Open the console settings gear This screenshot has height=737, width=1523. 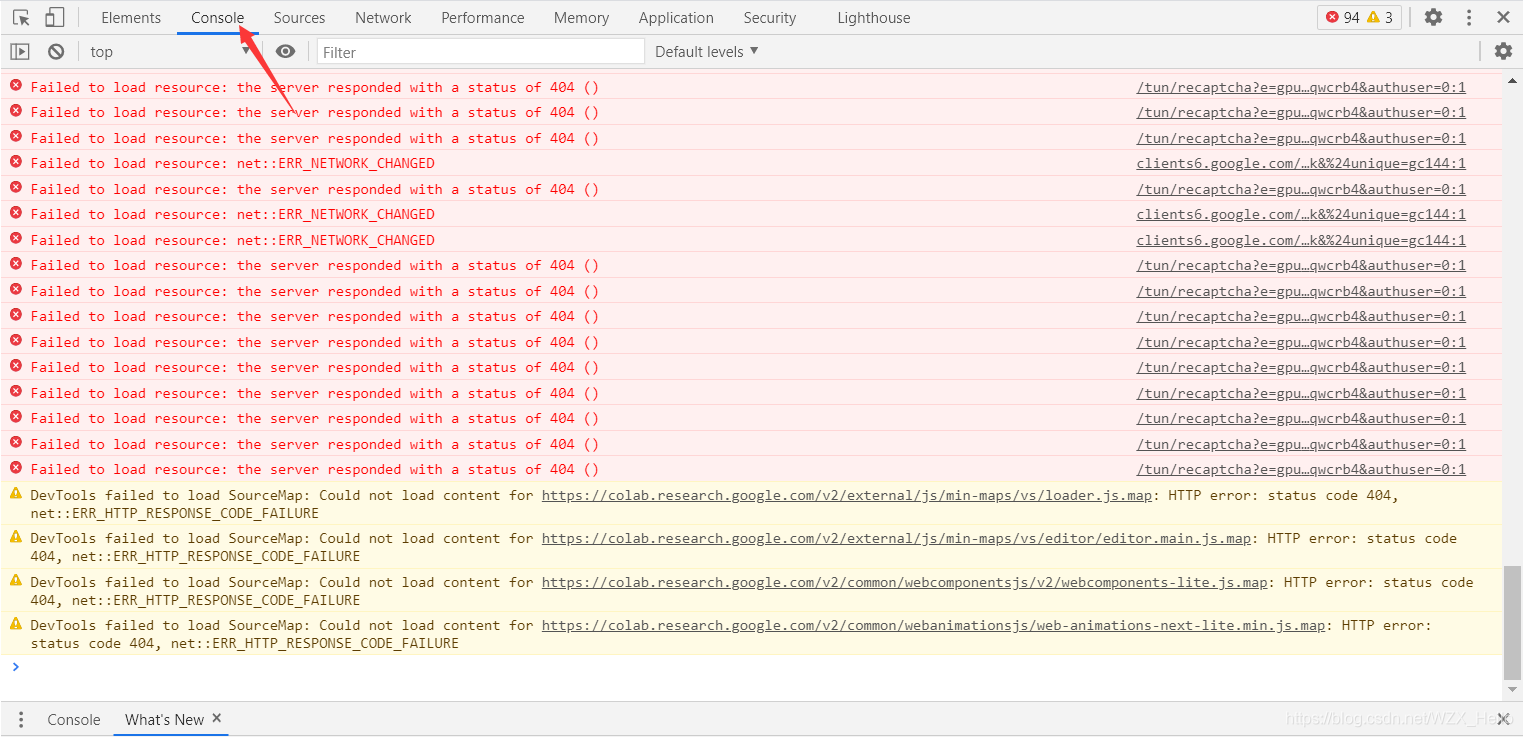tap(1503, 51)
